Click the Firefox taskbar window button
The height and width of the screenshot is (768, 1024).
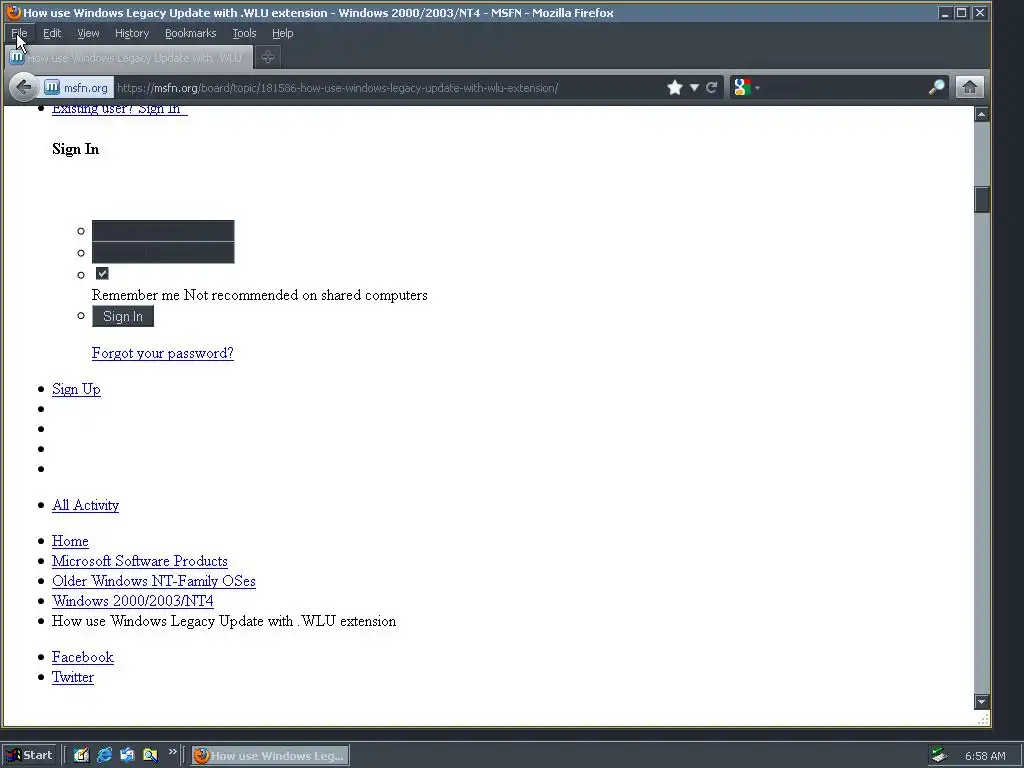tap(270, 756)
